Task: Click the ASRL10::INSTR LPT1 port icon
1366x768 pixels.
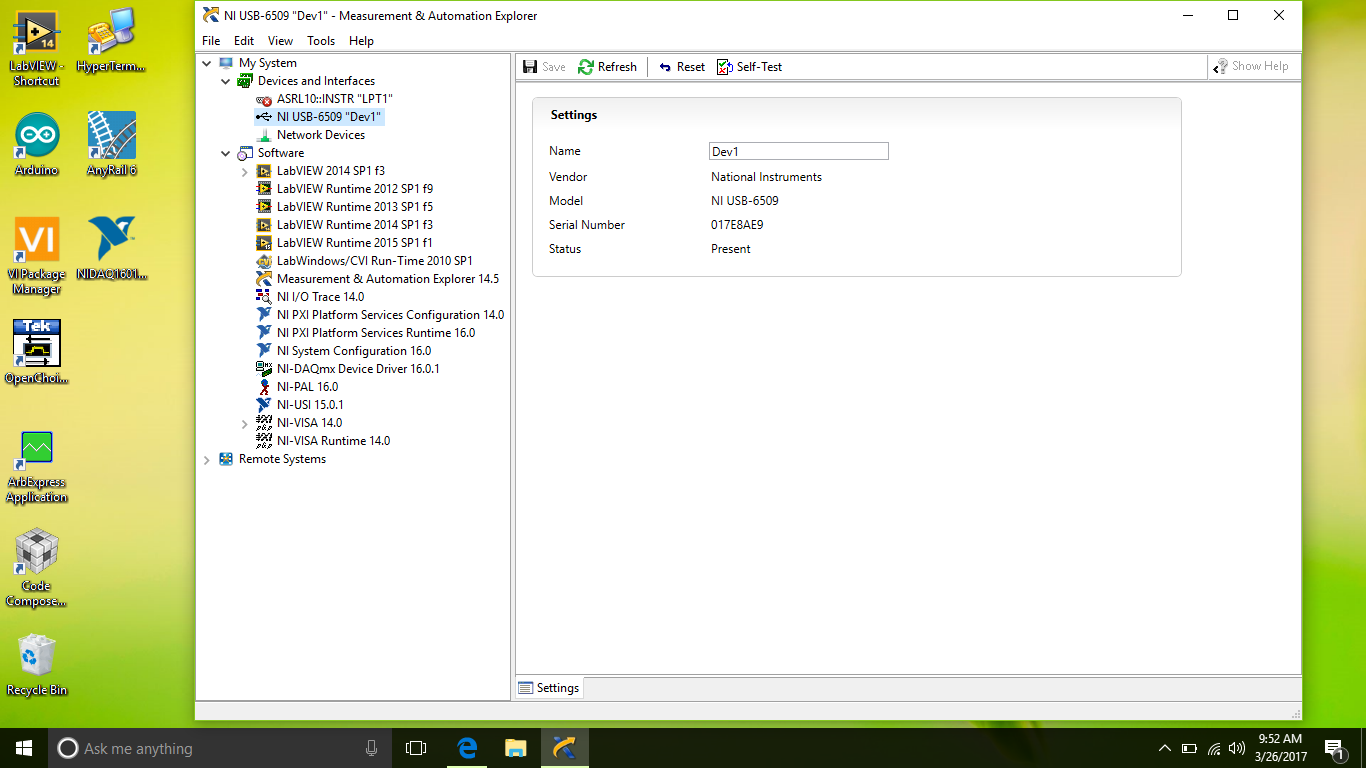Action: 264,99
